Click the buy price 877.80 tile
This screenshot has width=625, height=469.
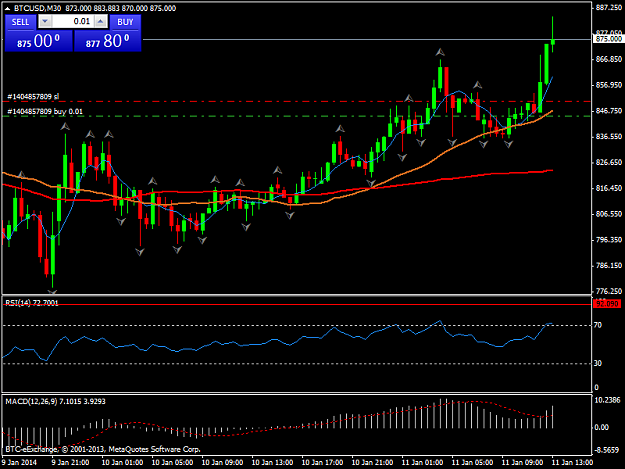click(x=108, y=41)
